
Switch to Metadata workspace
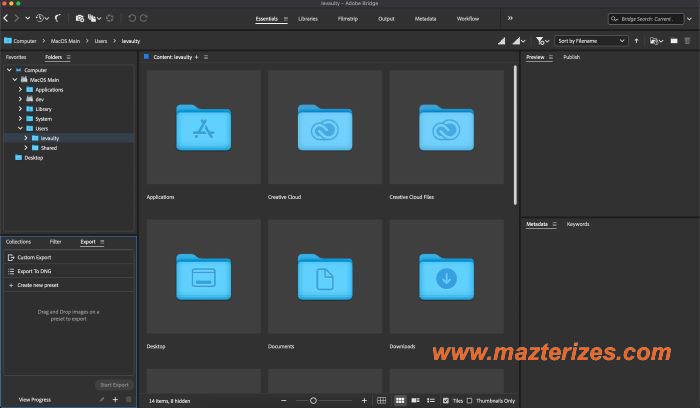tap(425, 19)
